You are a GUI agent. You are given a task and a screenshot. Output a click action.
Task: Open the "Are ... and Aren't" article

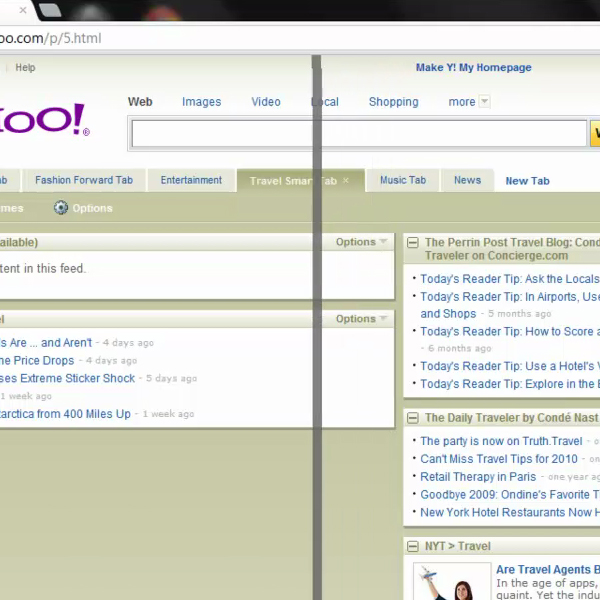(46, 342)
